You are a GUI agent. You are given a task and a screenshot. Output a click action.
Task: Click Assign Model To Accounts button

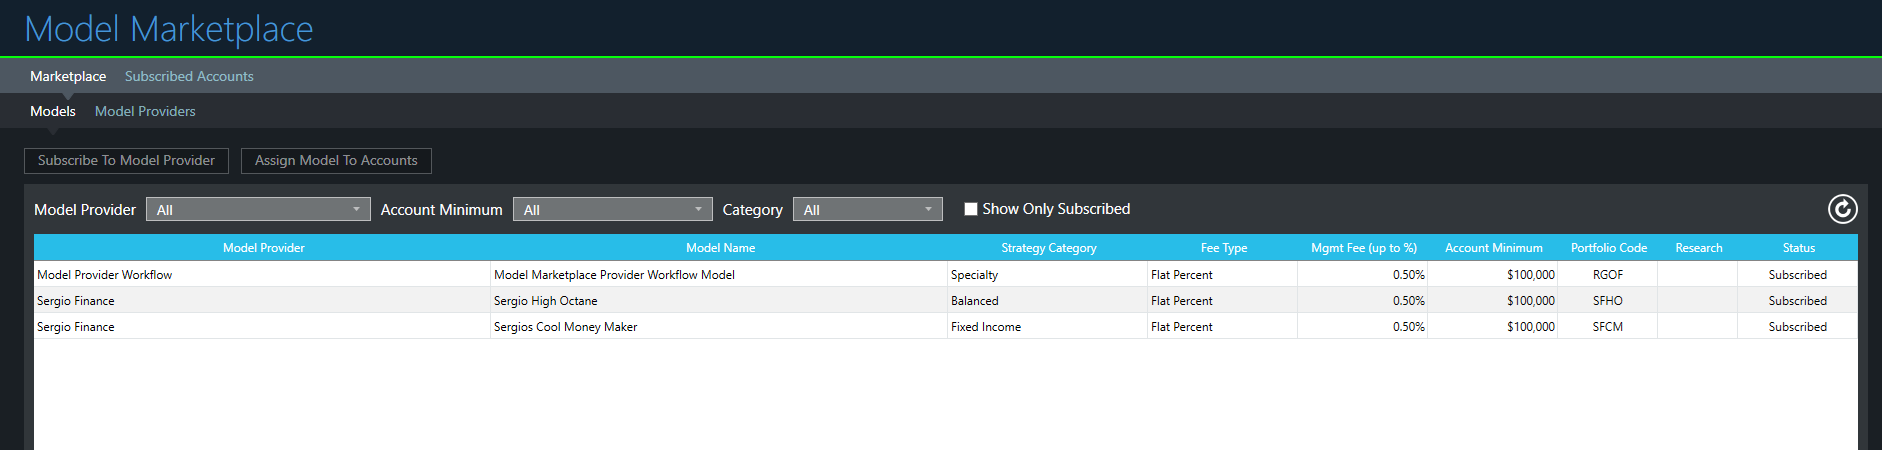pyautogui.click(x=336, y=160)
